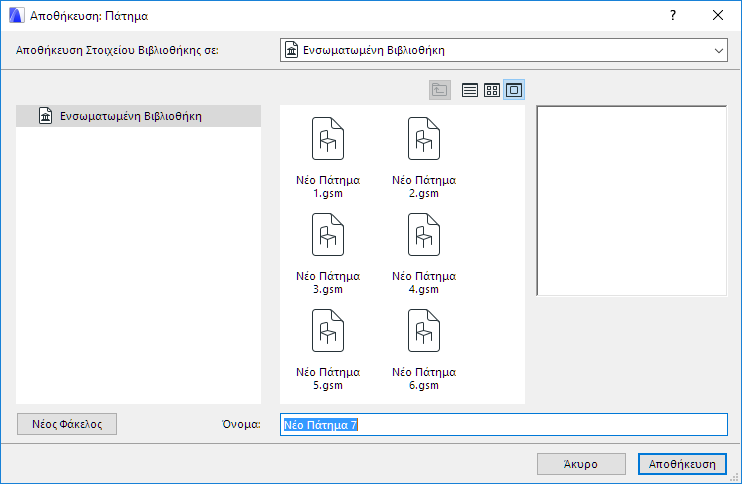Image resolution: width=742 pixels, height=484 pixels.
Task: Click the Νέο Πάτημα 6.gsm file name
Action: click(424, 378)
